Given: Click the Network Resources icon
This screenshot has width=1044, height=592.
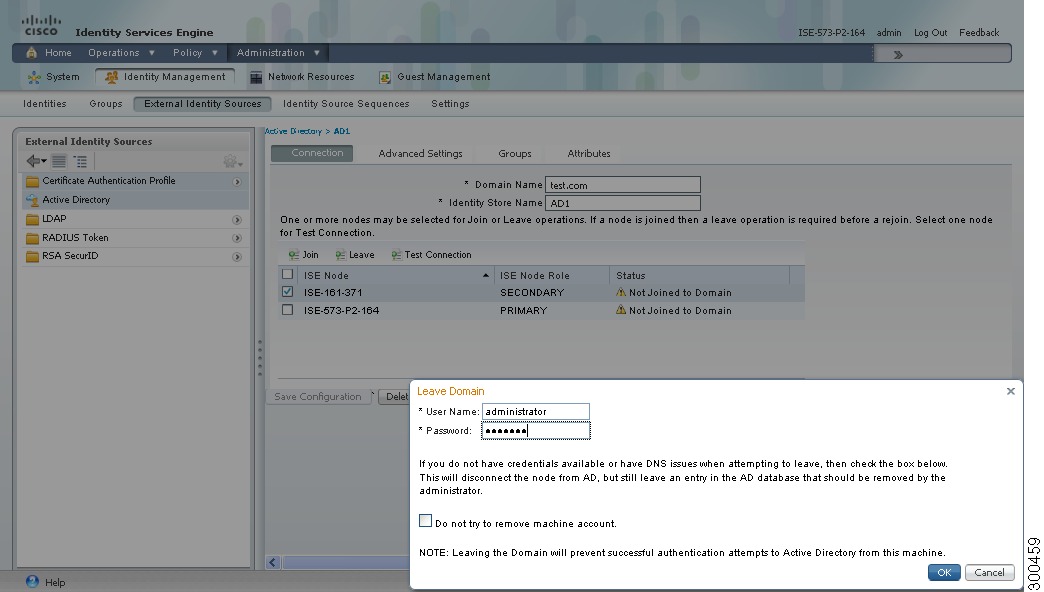Looking at the screenshot, I should coord(256,77).
